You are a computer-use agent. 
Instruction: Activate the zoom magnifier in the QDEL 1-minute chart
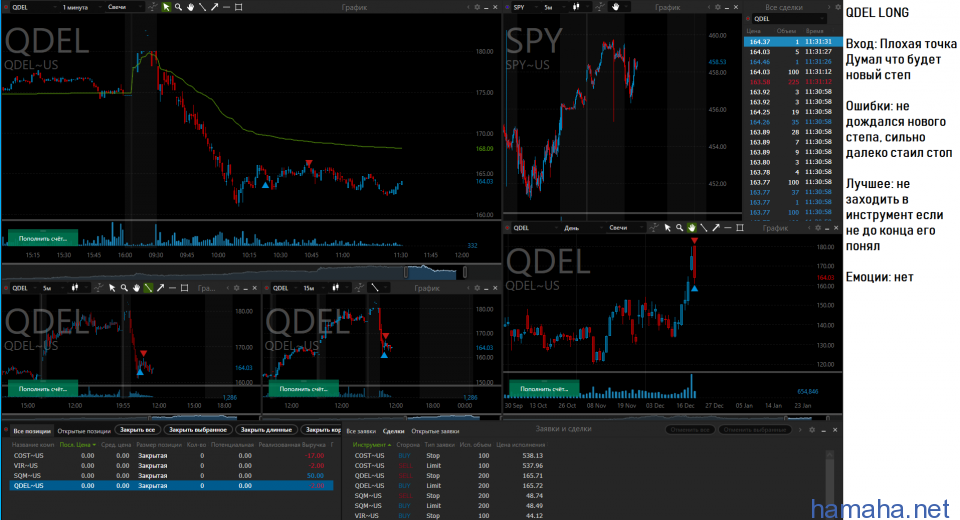(178, 7)
